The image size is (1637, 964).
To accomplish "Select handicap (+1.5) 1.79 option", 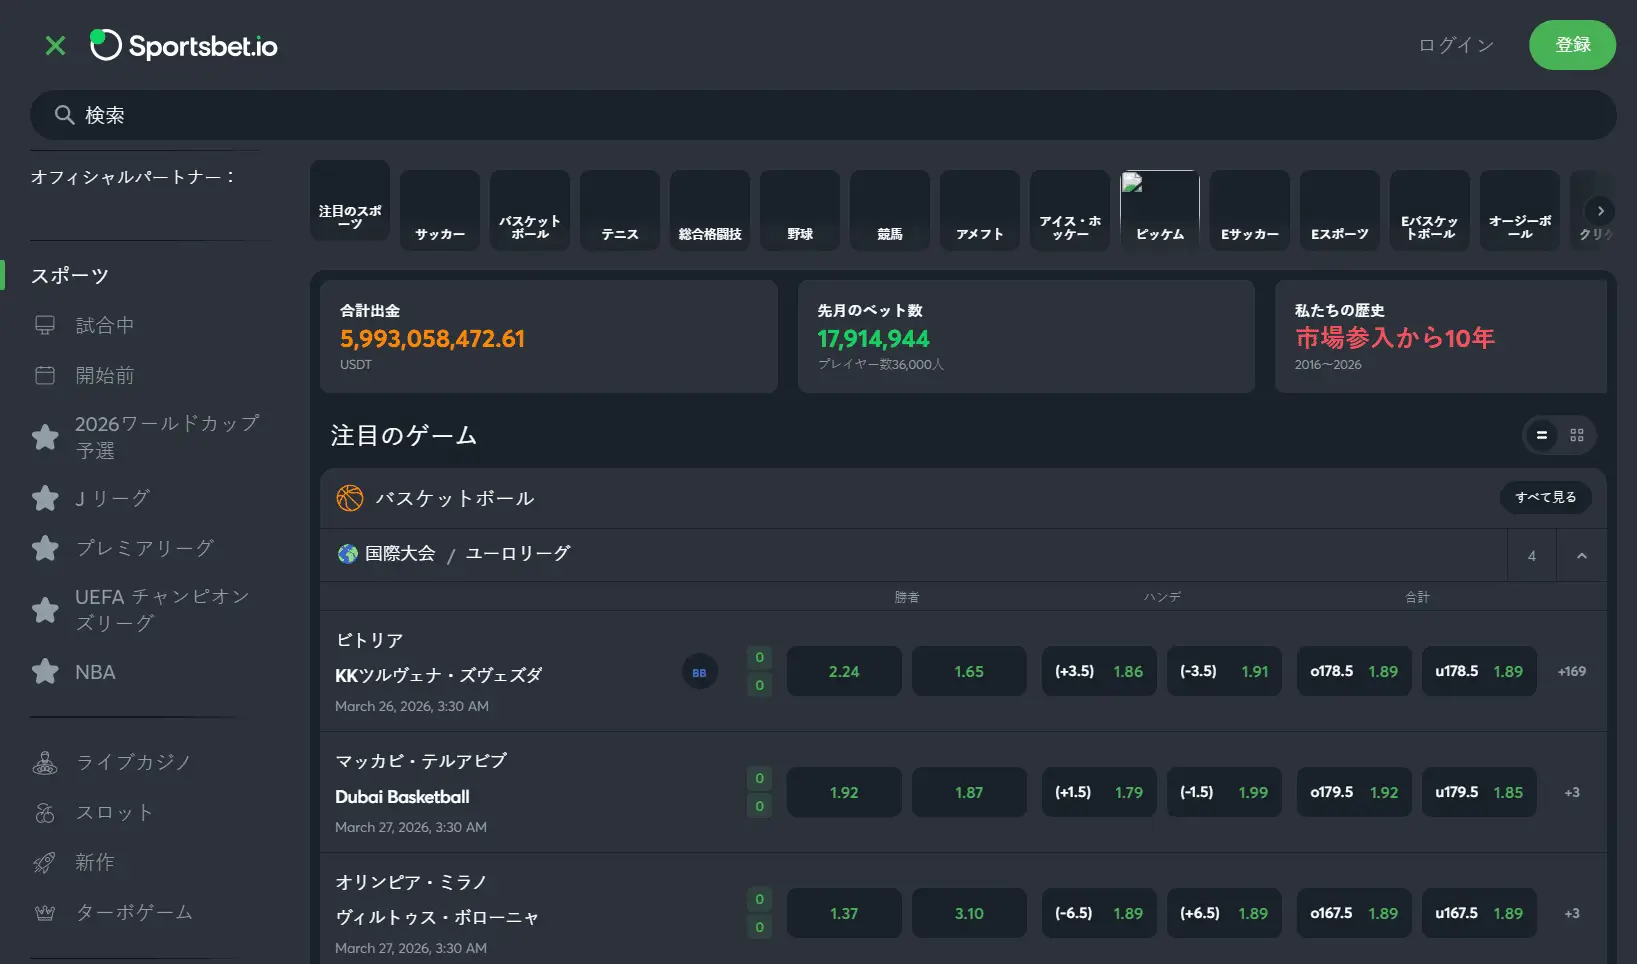I will click(x=1099, y=792).
